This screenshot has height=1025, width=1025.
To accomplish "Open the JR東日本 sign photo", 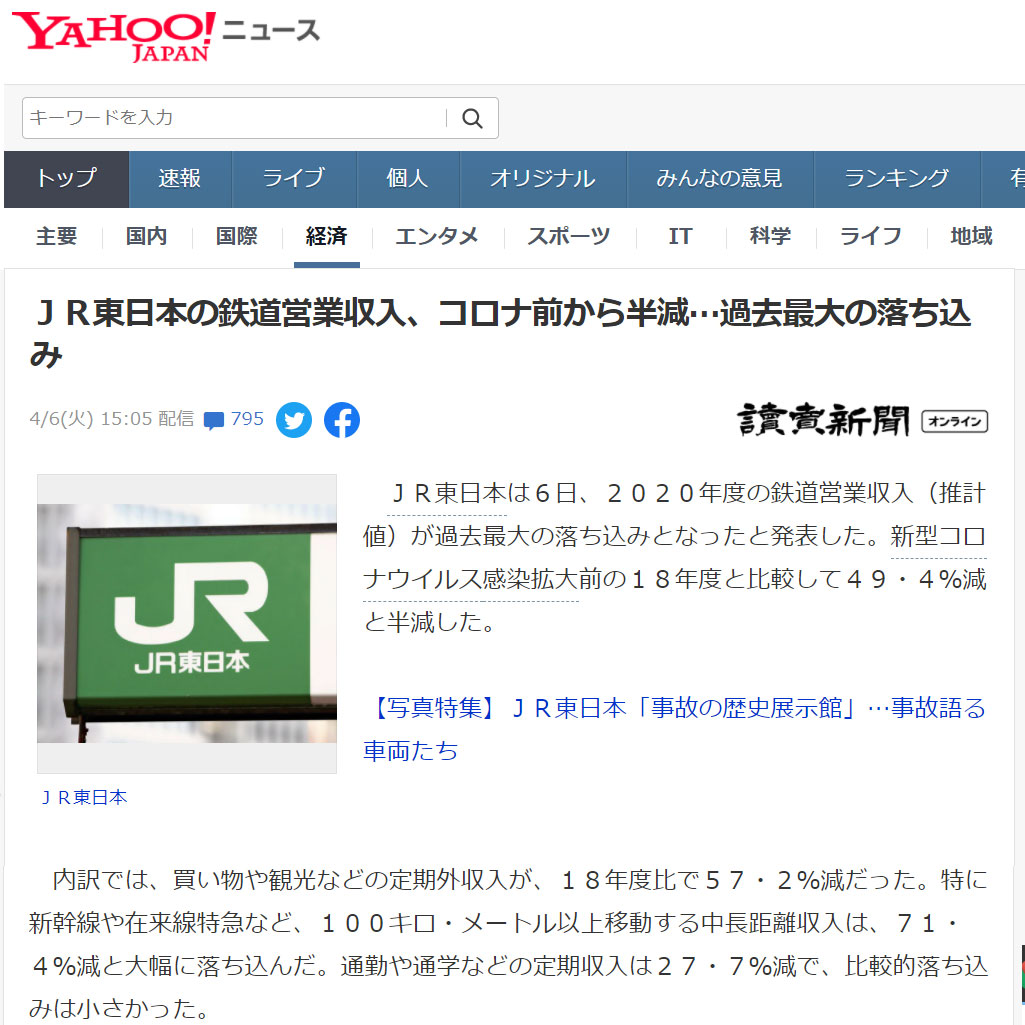I will point(187,624).
